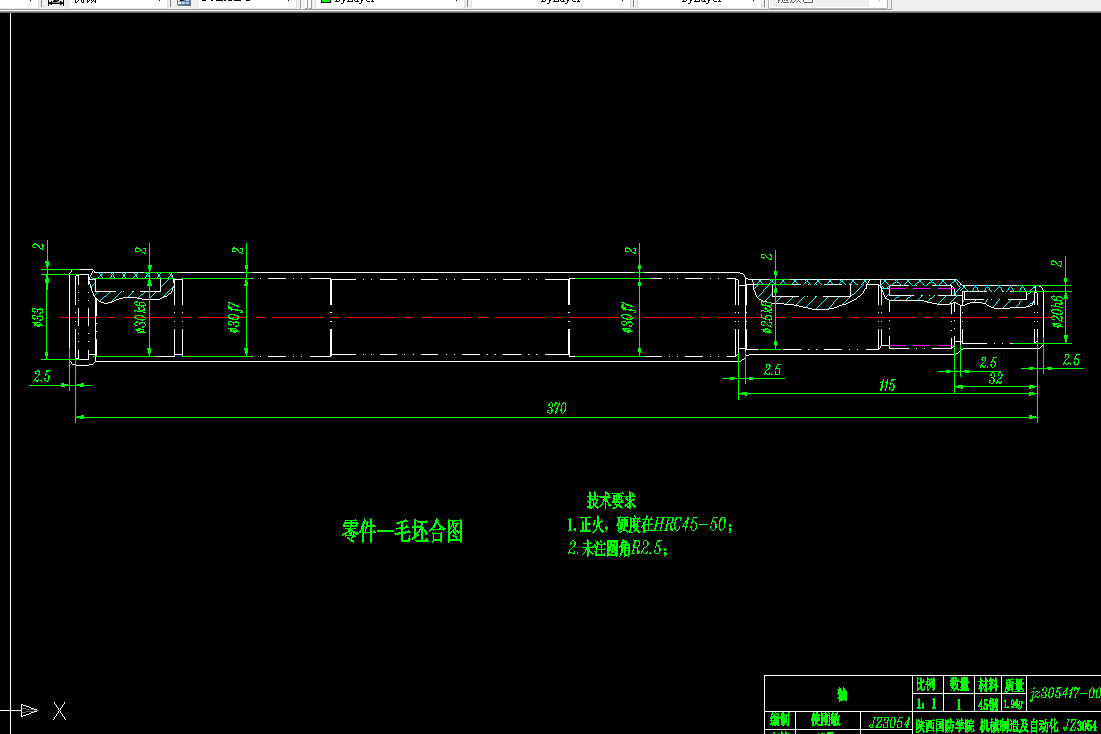Pick the φ30k6 diameter dimension
Image resolution: width=1101 pixels, height=734 pixels.
click(140, 317)
